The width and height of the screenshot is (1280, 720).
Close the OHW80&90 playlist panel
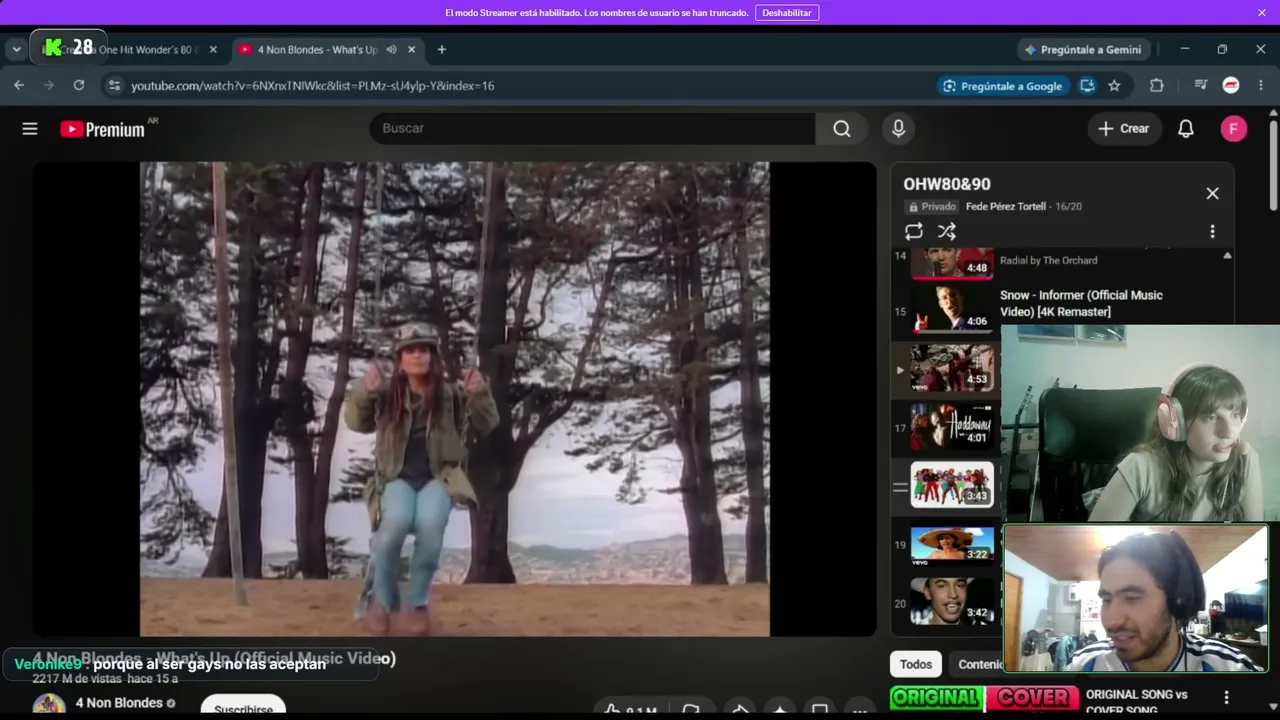coord(1212,194)
